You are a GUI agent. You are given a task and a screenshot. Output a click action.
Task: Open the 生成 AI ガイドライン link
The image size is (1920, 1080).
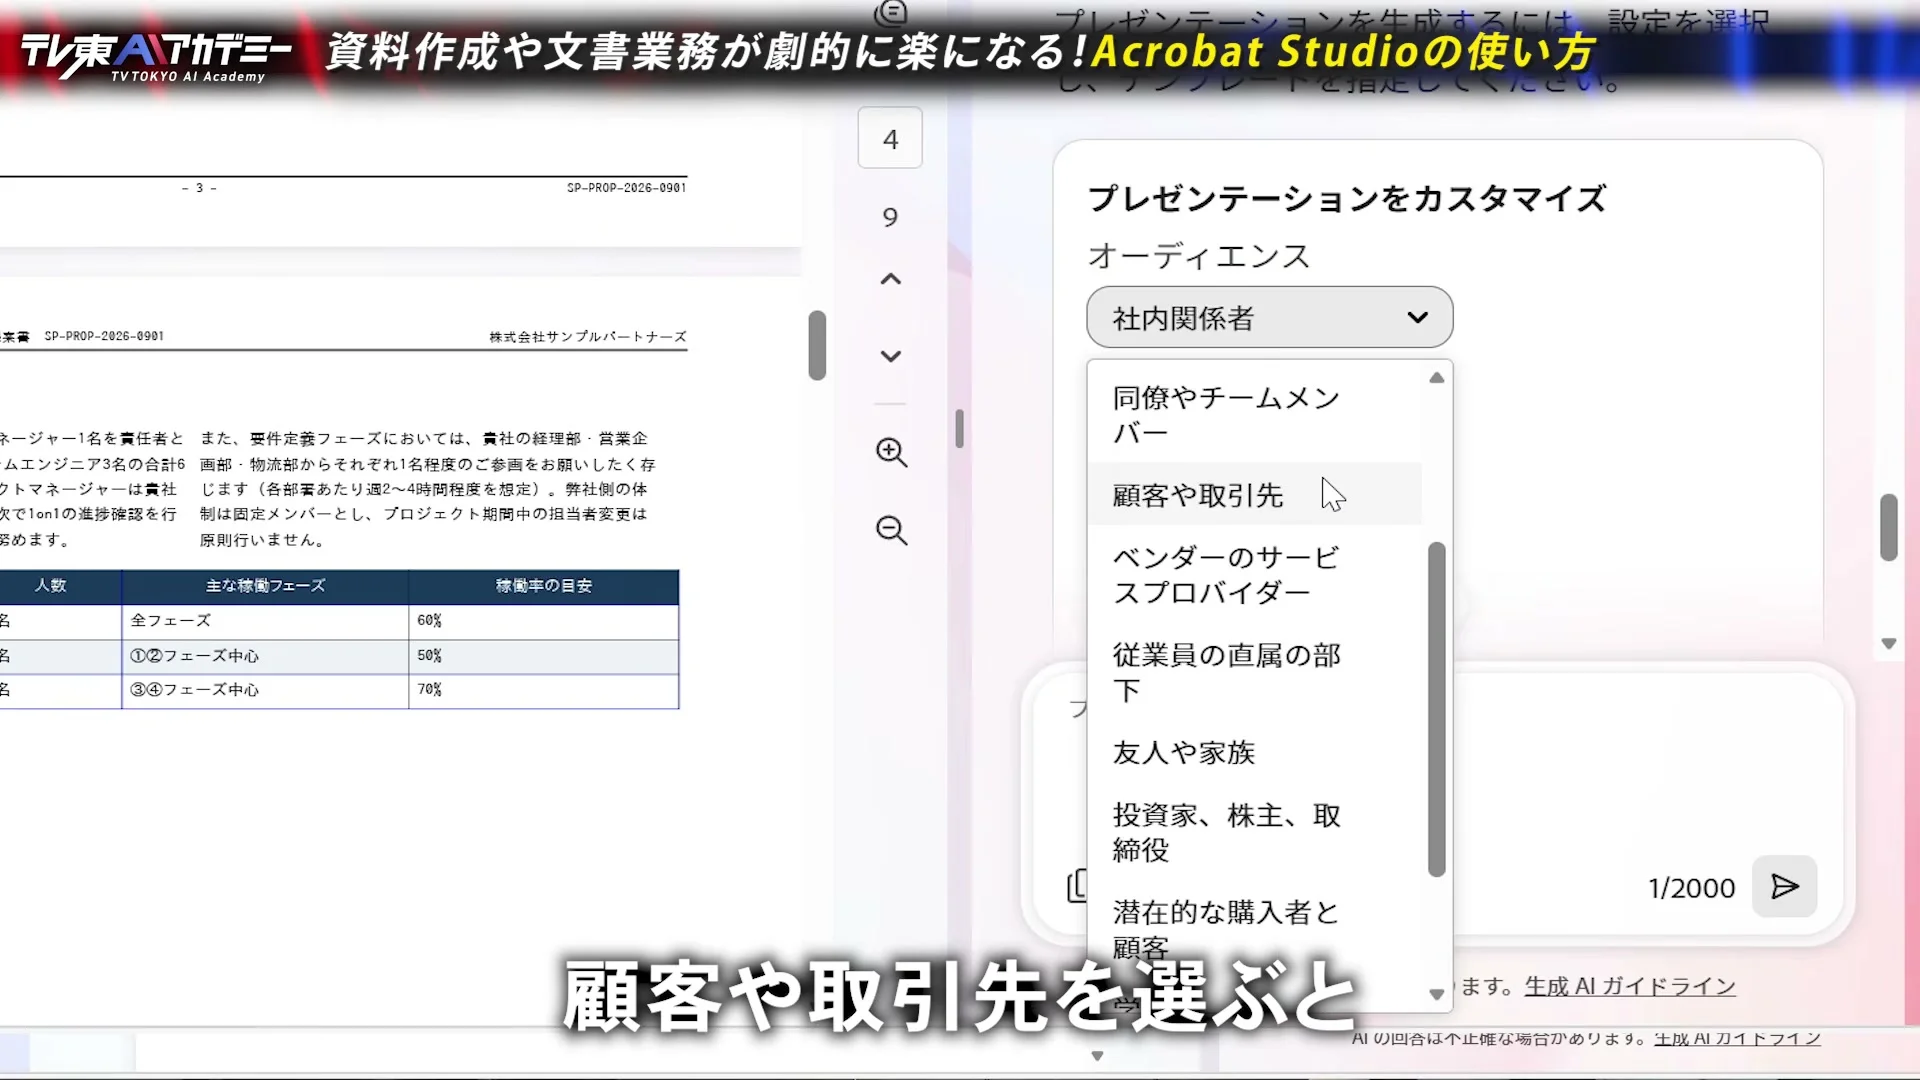[1630, 986]
